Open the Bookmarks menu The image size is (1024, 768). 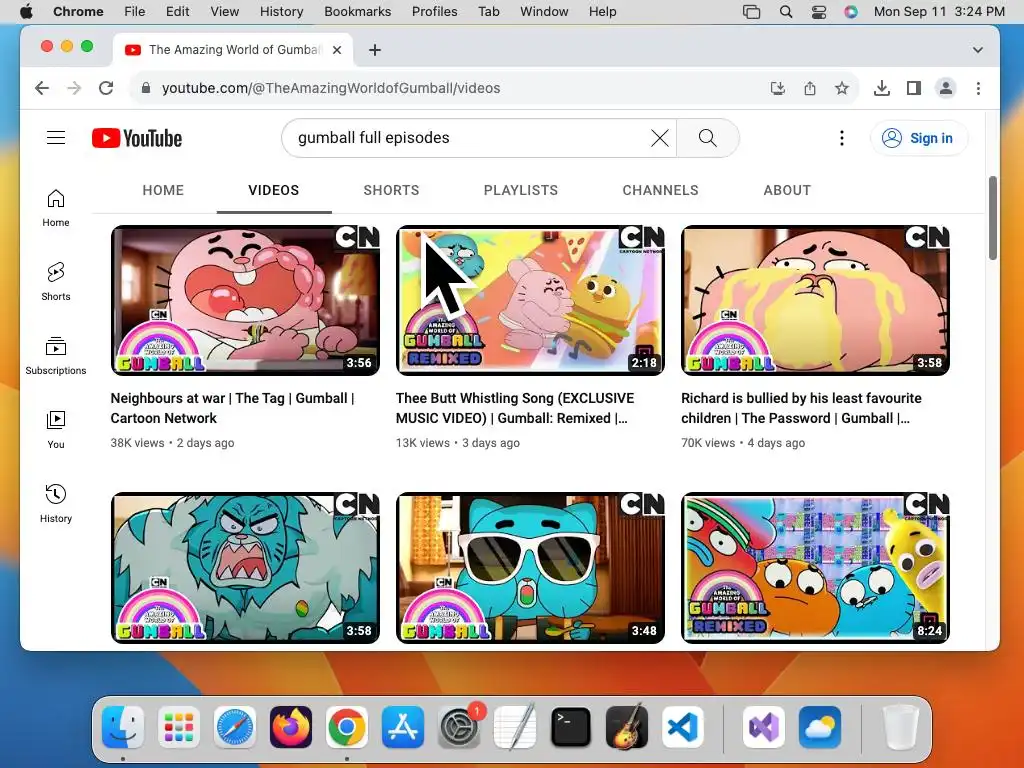coord(357,11)
